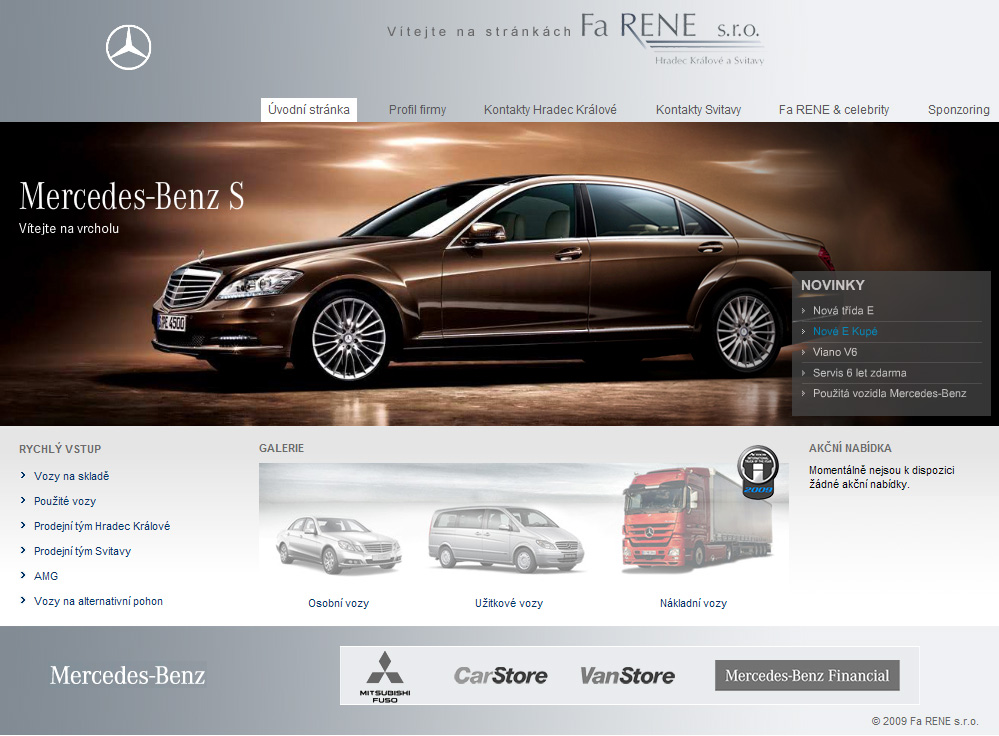
Task: Go to Kontakty Hradec Králové
Action: [550, 110]
